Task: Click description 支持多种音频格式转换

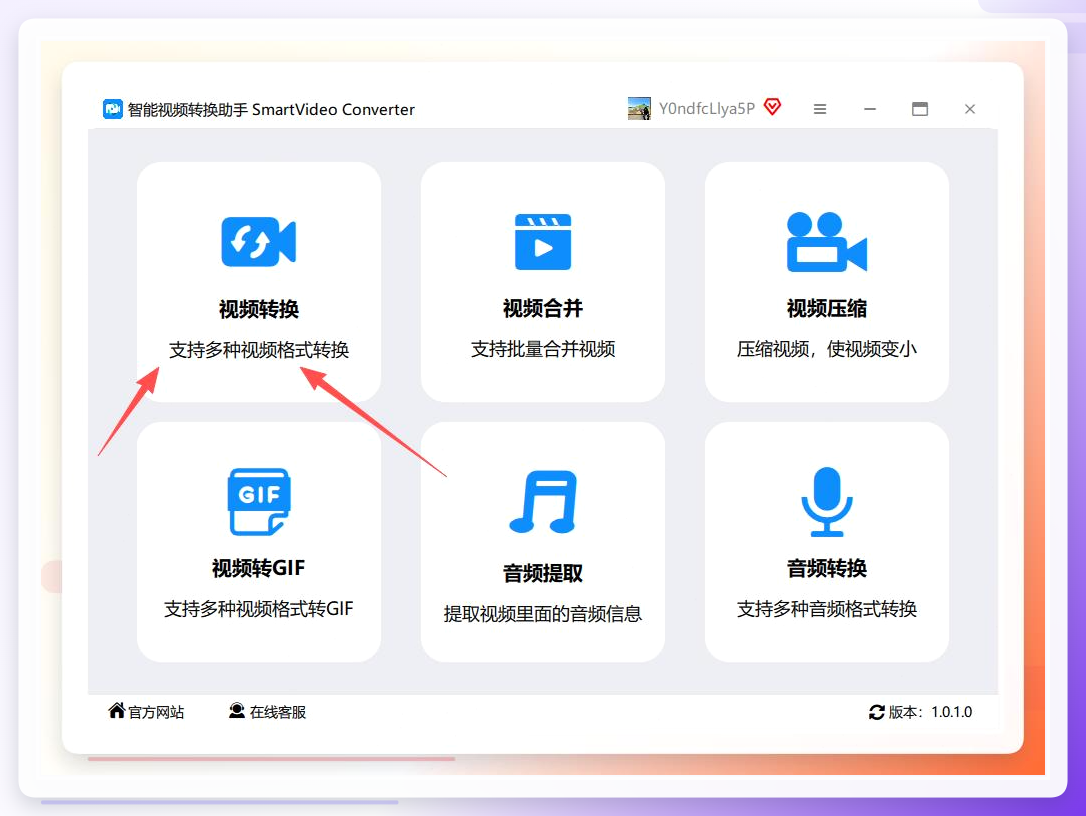Action: [x=827, y=609]
